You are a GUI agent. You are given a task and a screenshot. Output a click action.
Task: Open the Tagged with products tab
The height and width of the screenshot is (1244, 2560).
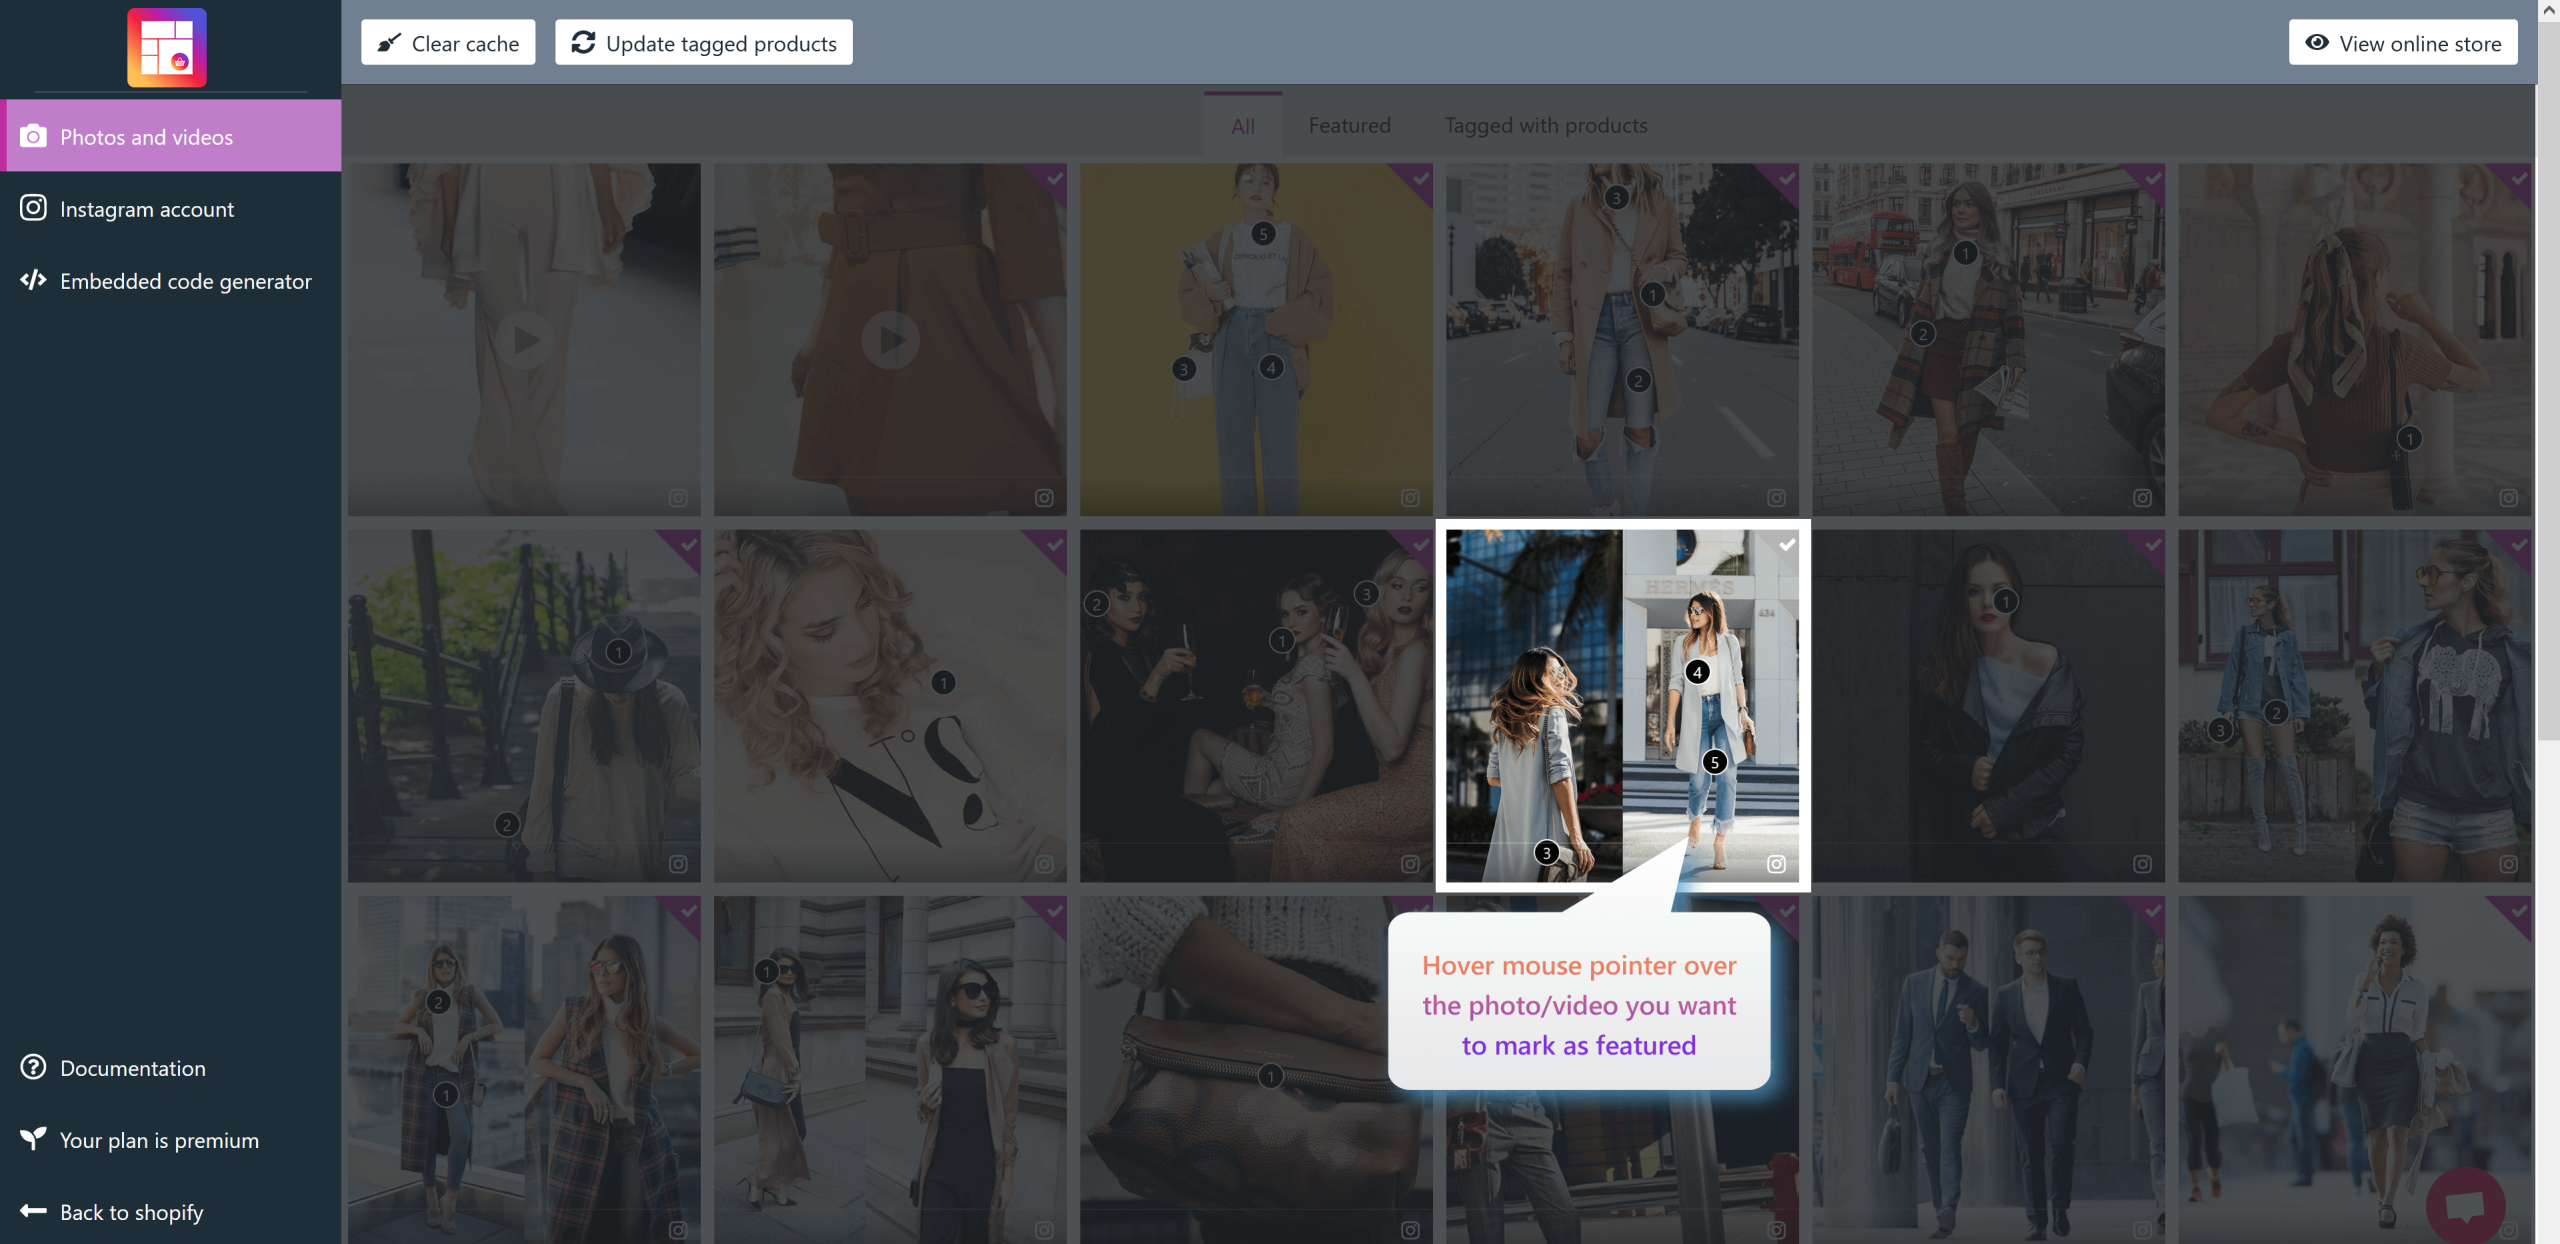[1545, 126]
